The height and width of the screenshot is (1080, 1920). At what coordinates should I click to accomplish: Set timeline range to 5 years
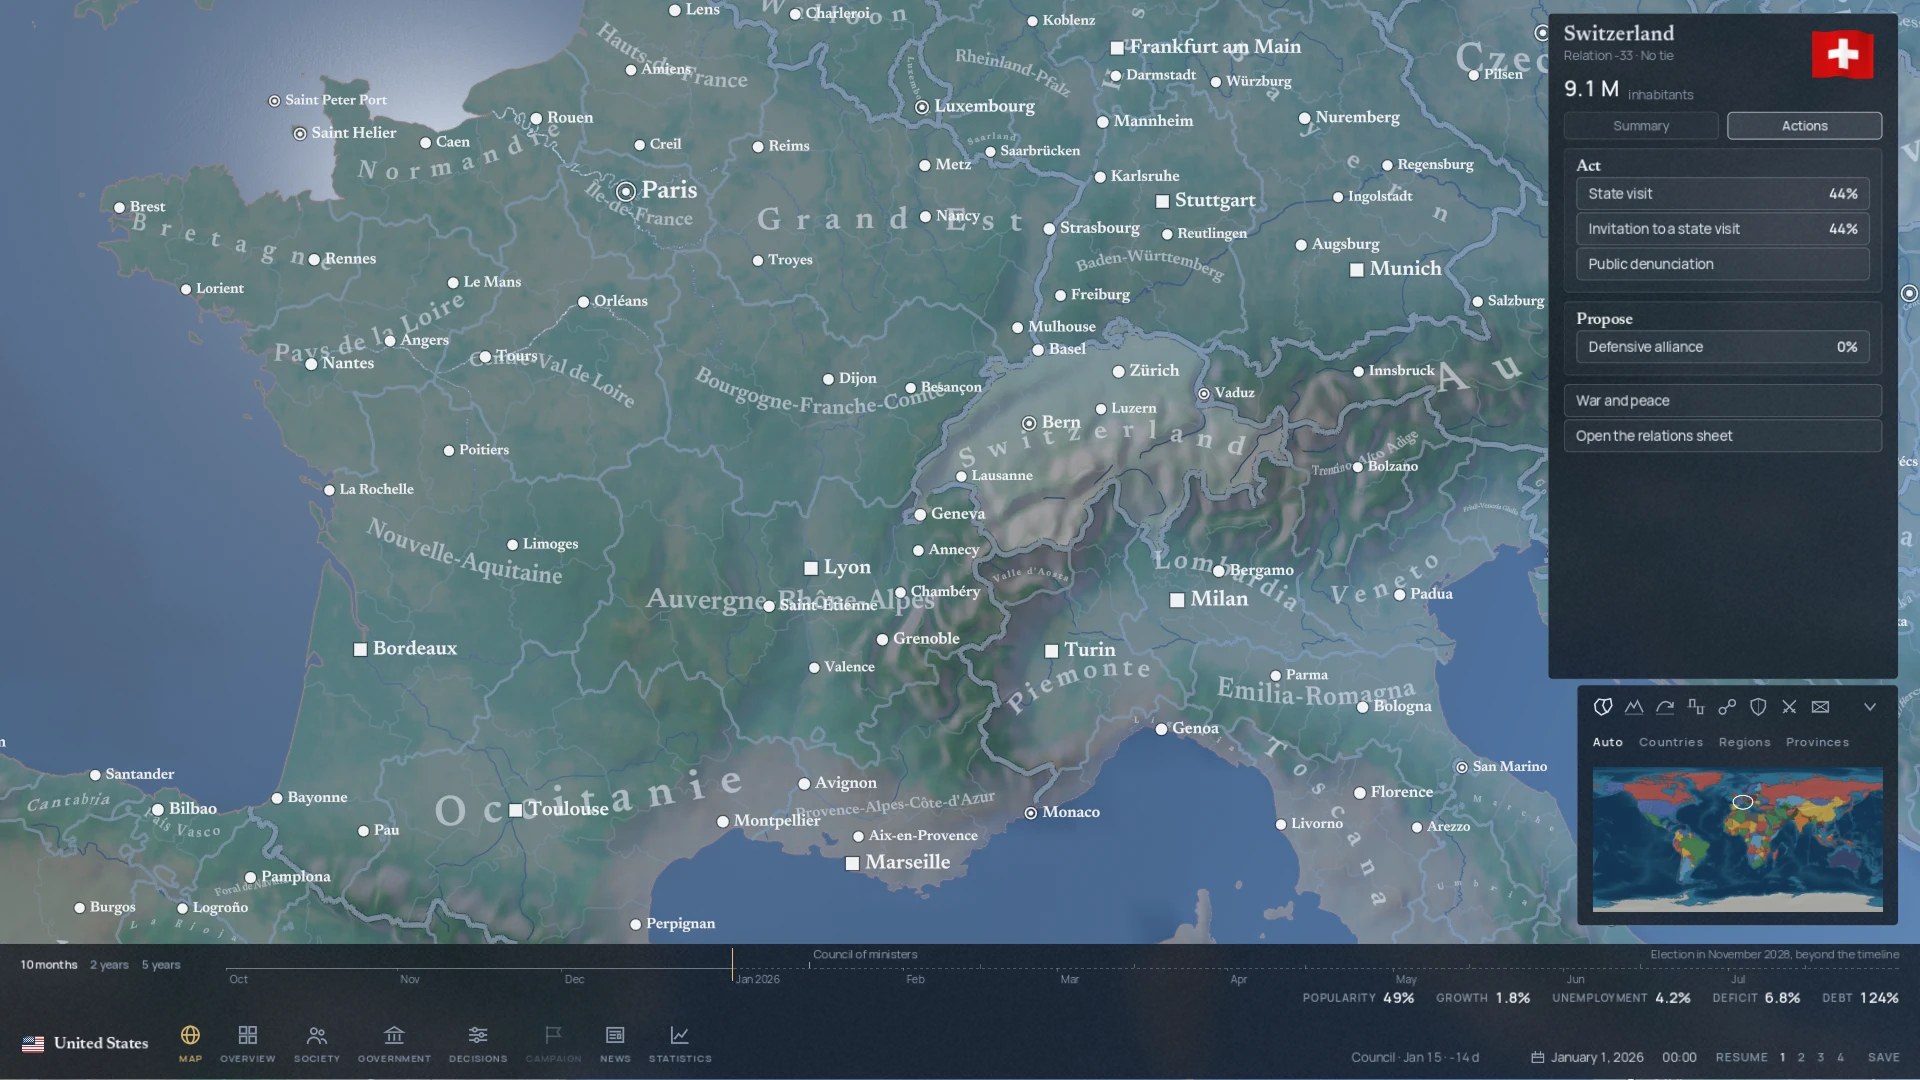[x=161, y=965]
